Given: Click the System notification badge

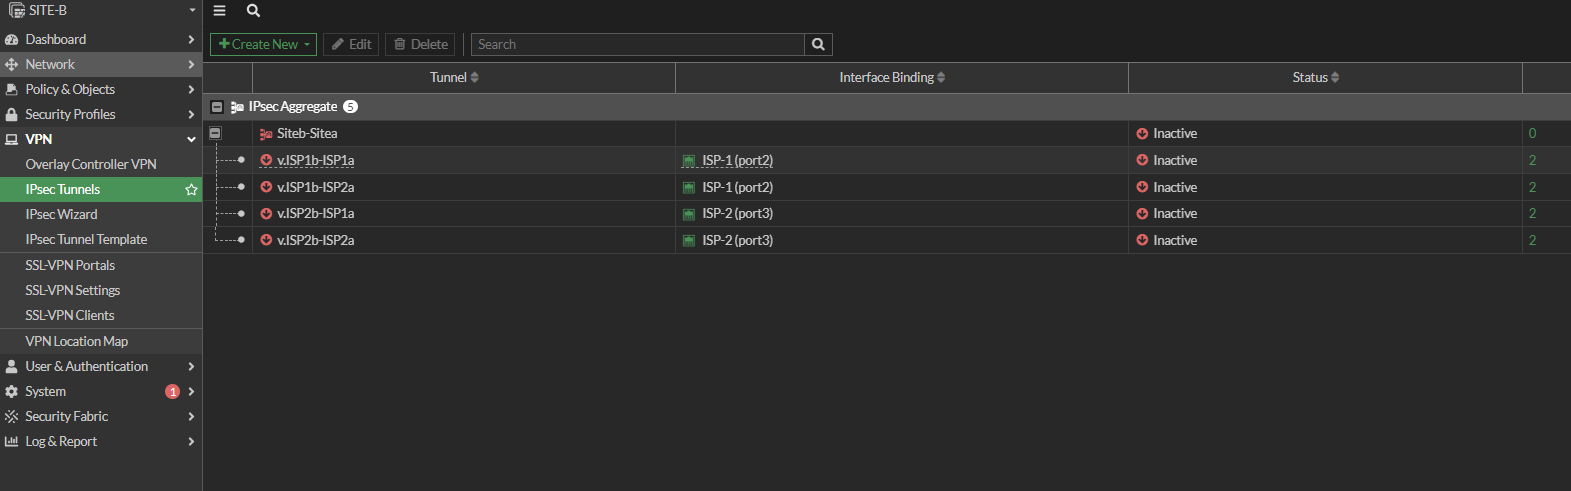Looking at the screenshot, I should point(172,392).
